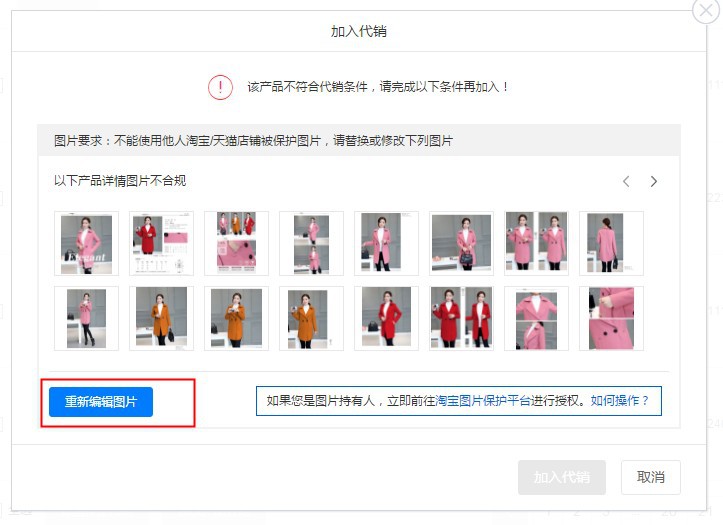The width and height of the screenshot is (723, 525).
Task: Click 重新编辑图片 button
Action: (101, 401)
